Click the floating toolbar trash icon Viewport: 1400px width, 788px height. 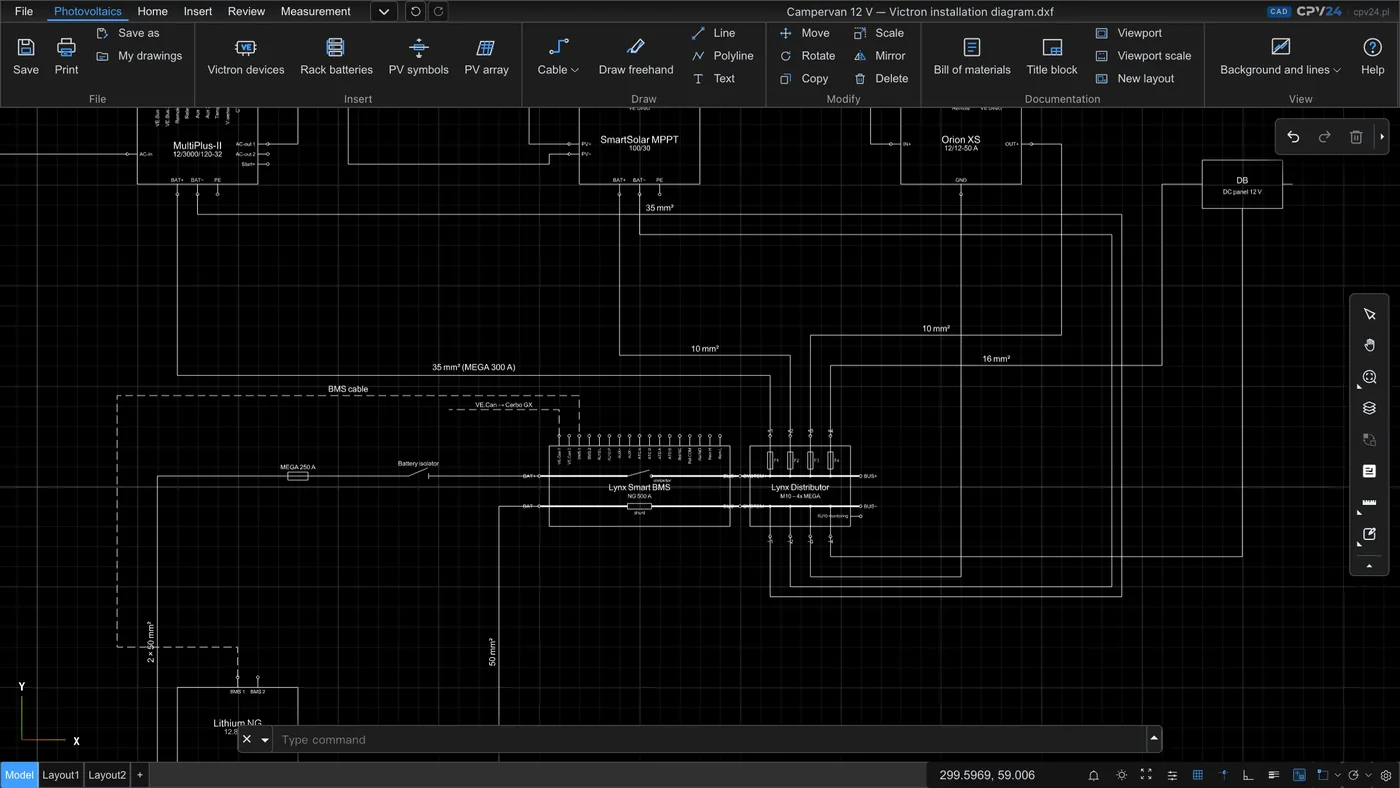tap(1356, 137)
